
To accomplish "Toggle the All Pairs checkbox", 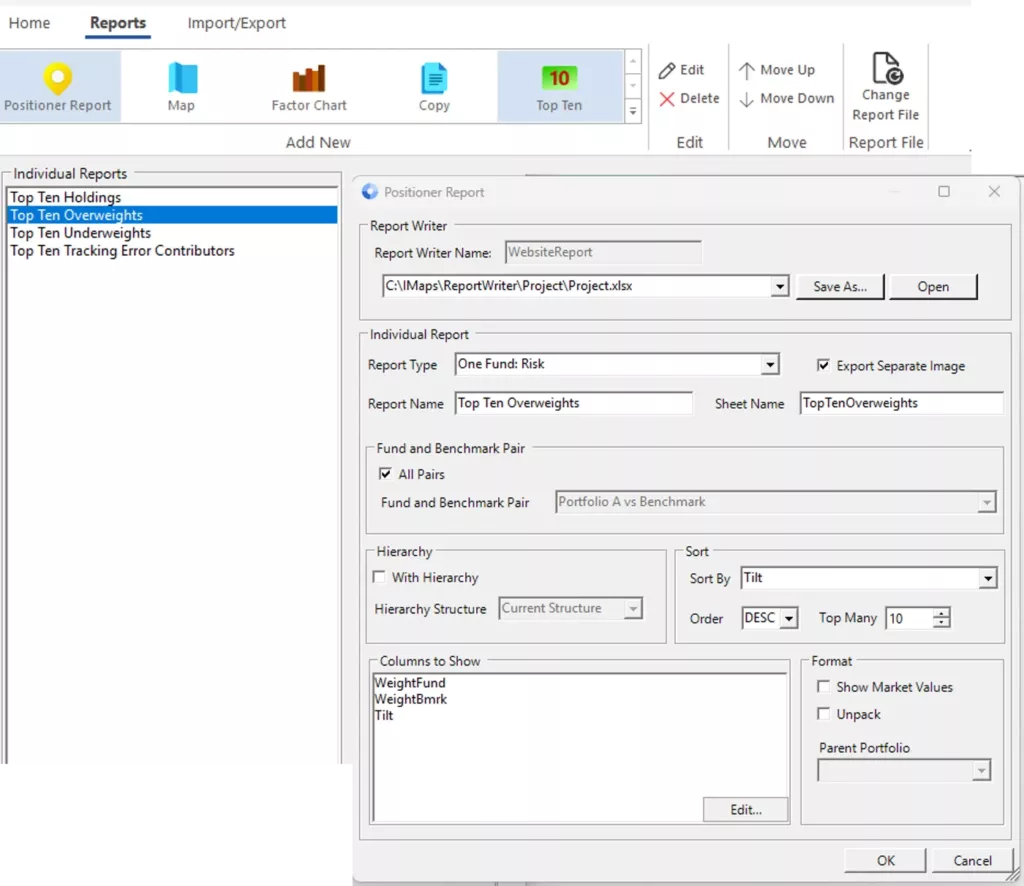I will [x=385, y=473].
